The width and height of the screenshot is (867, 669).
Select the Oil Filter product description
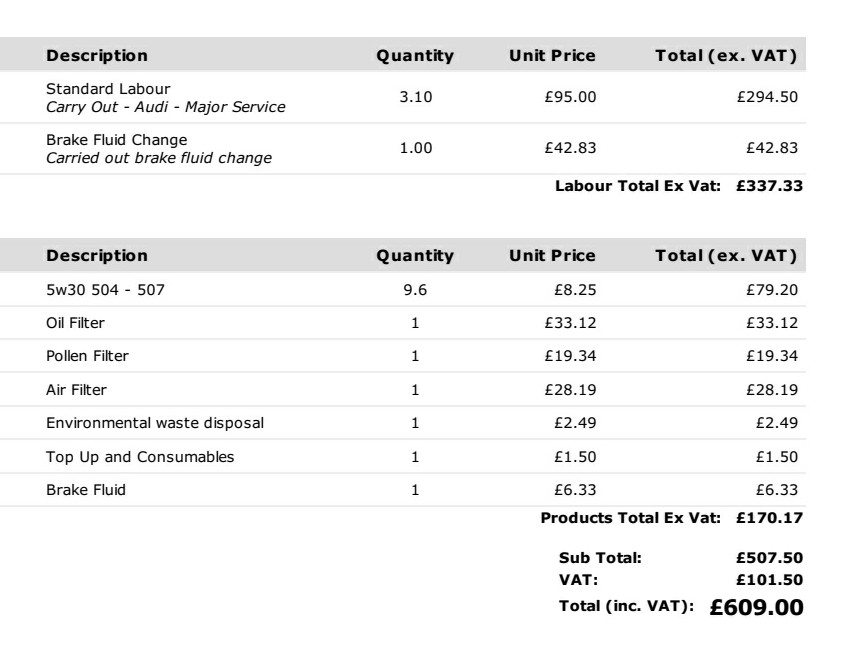76,324
